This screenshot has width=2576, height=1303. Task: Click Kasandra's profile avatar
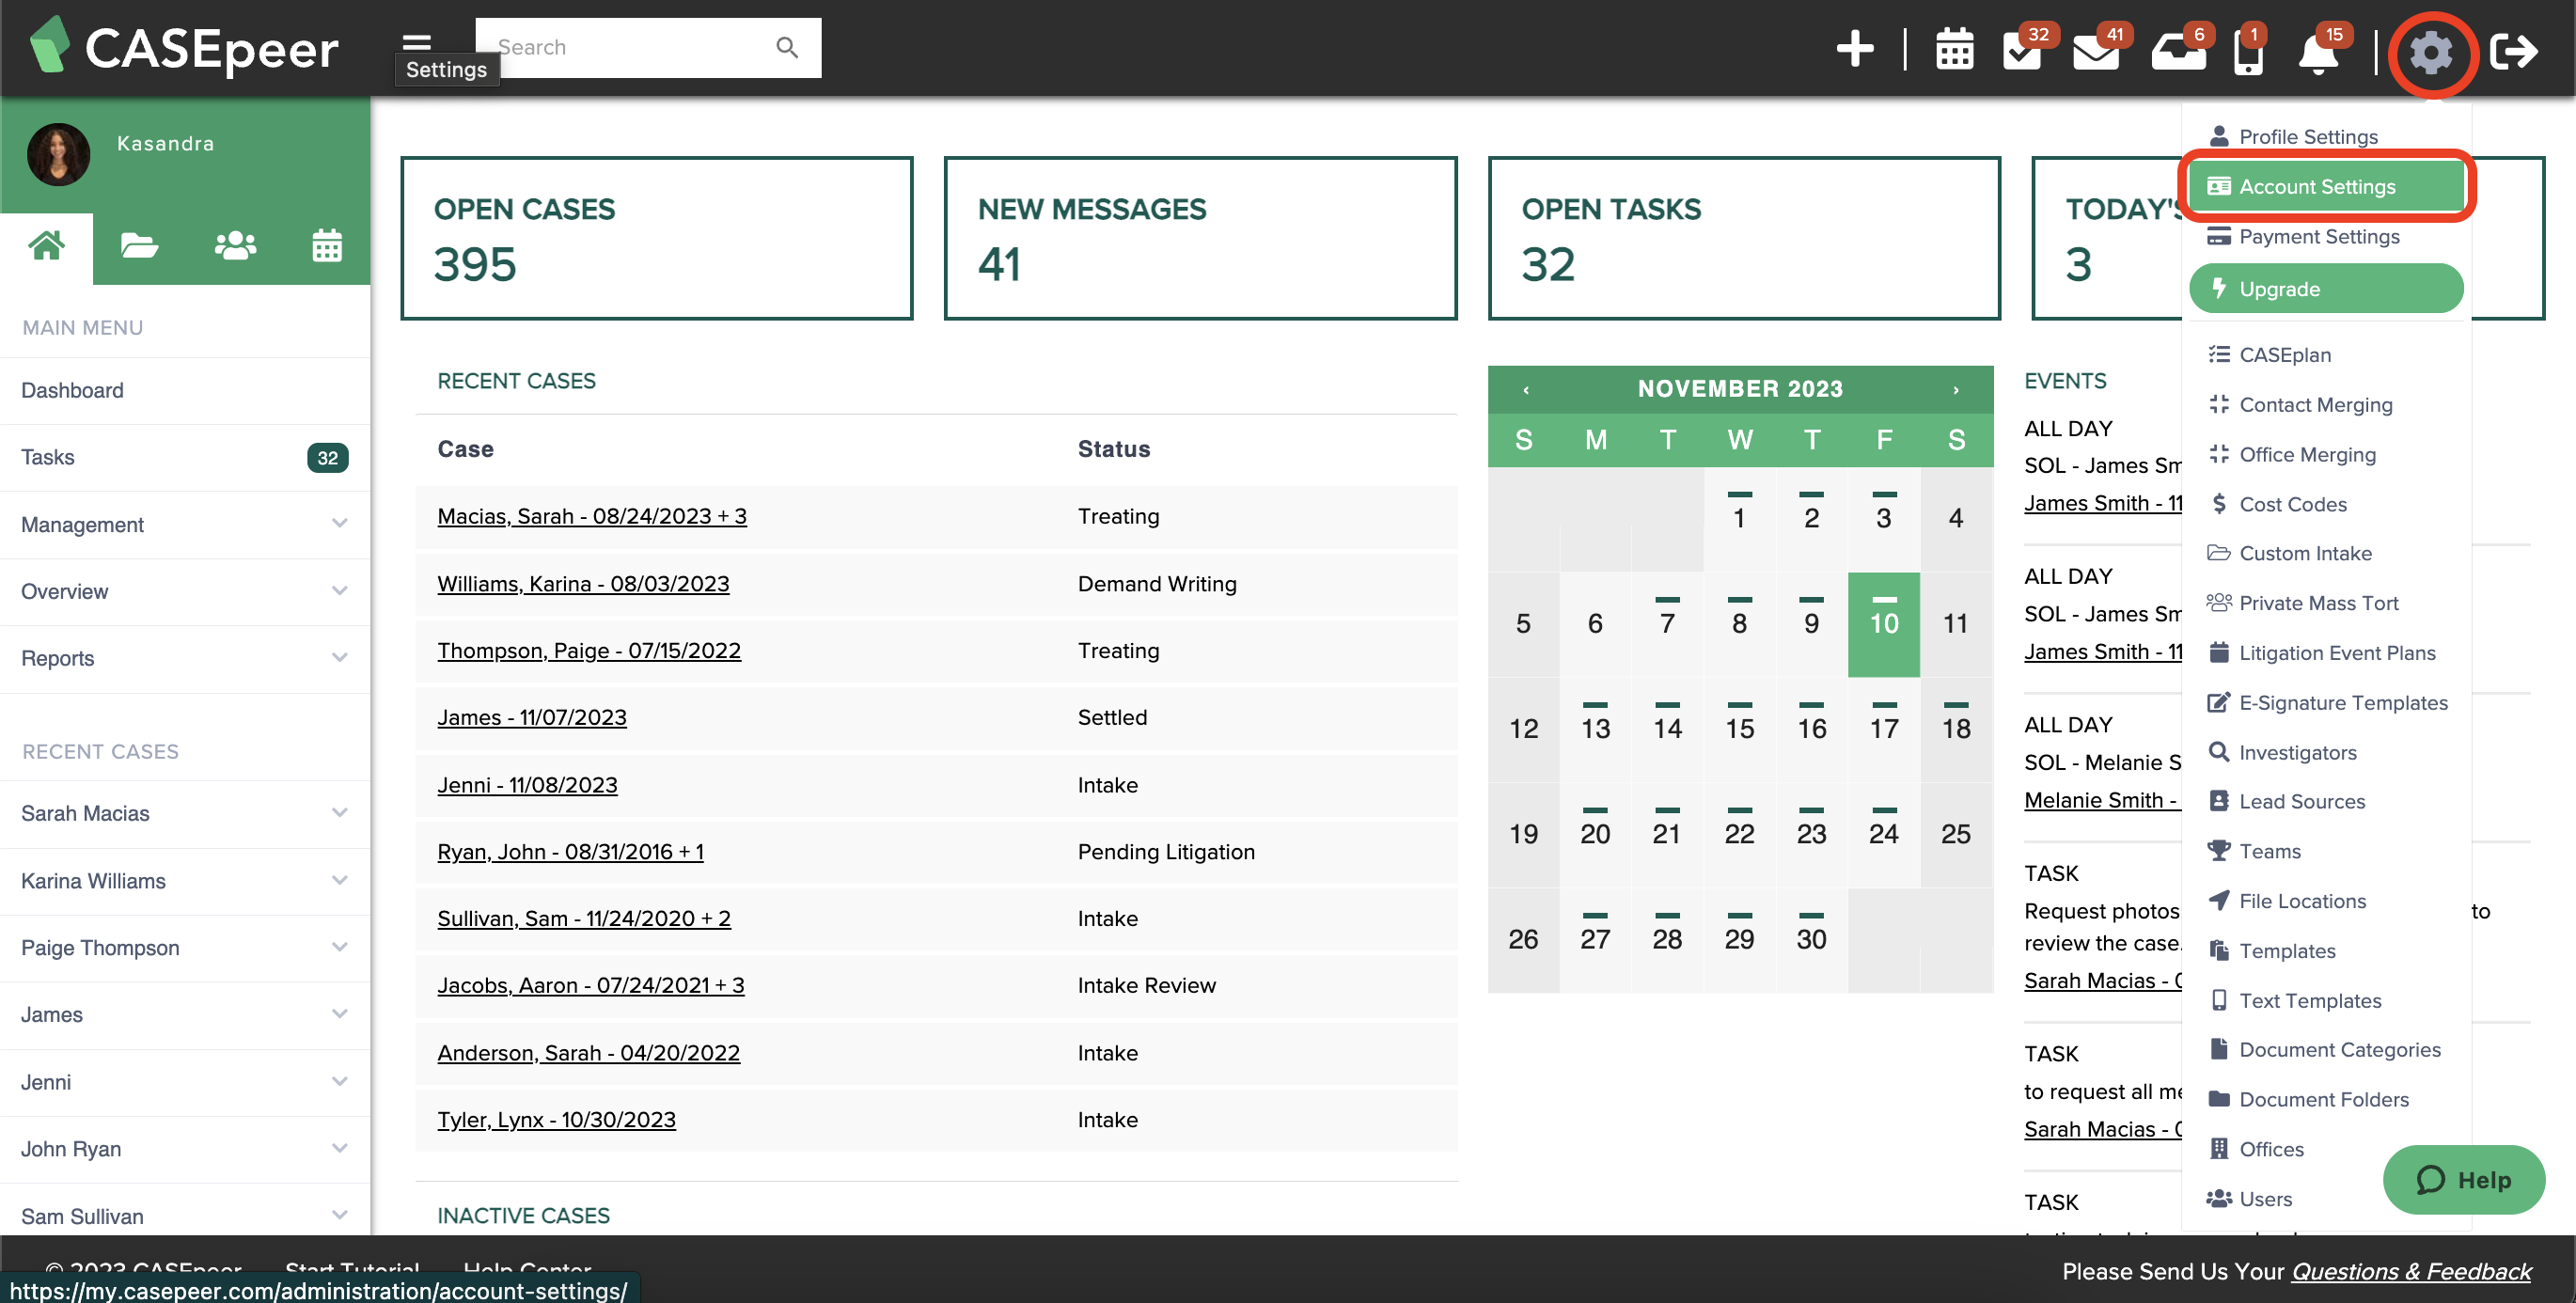click(58, 154)
